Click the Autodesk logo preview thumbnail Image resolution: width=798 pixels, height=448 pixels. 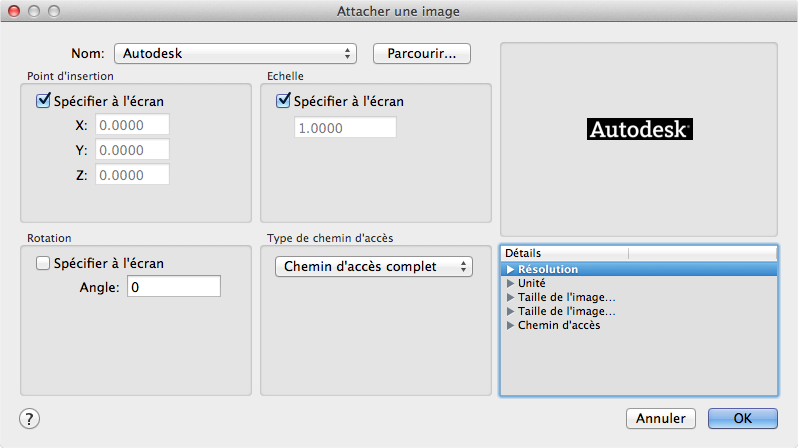tap(639, 129)
